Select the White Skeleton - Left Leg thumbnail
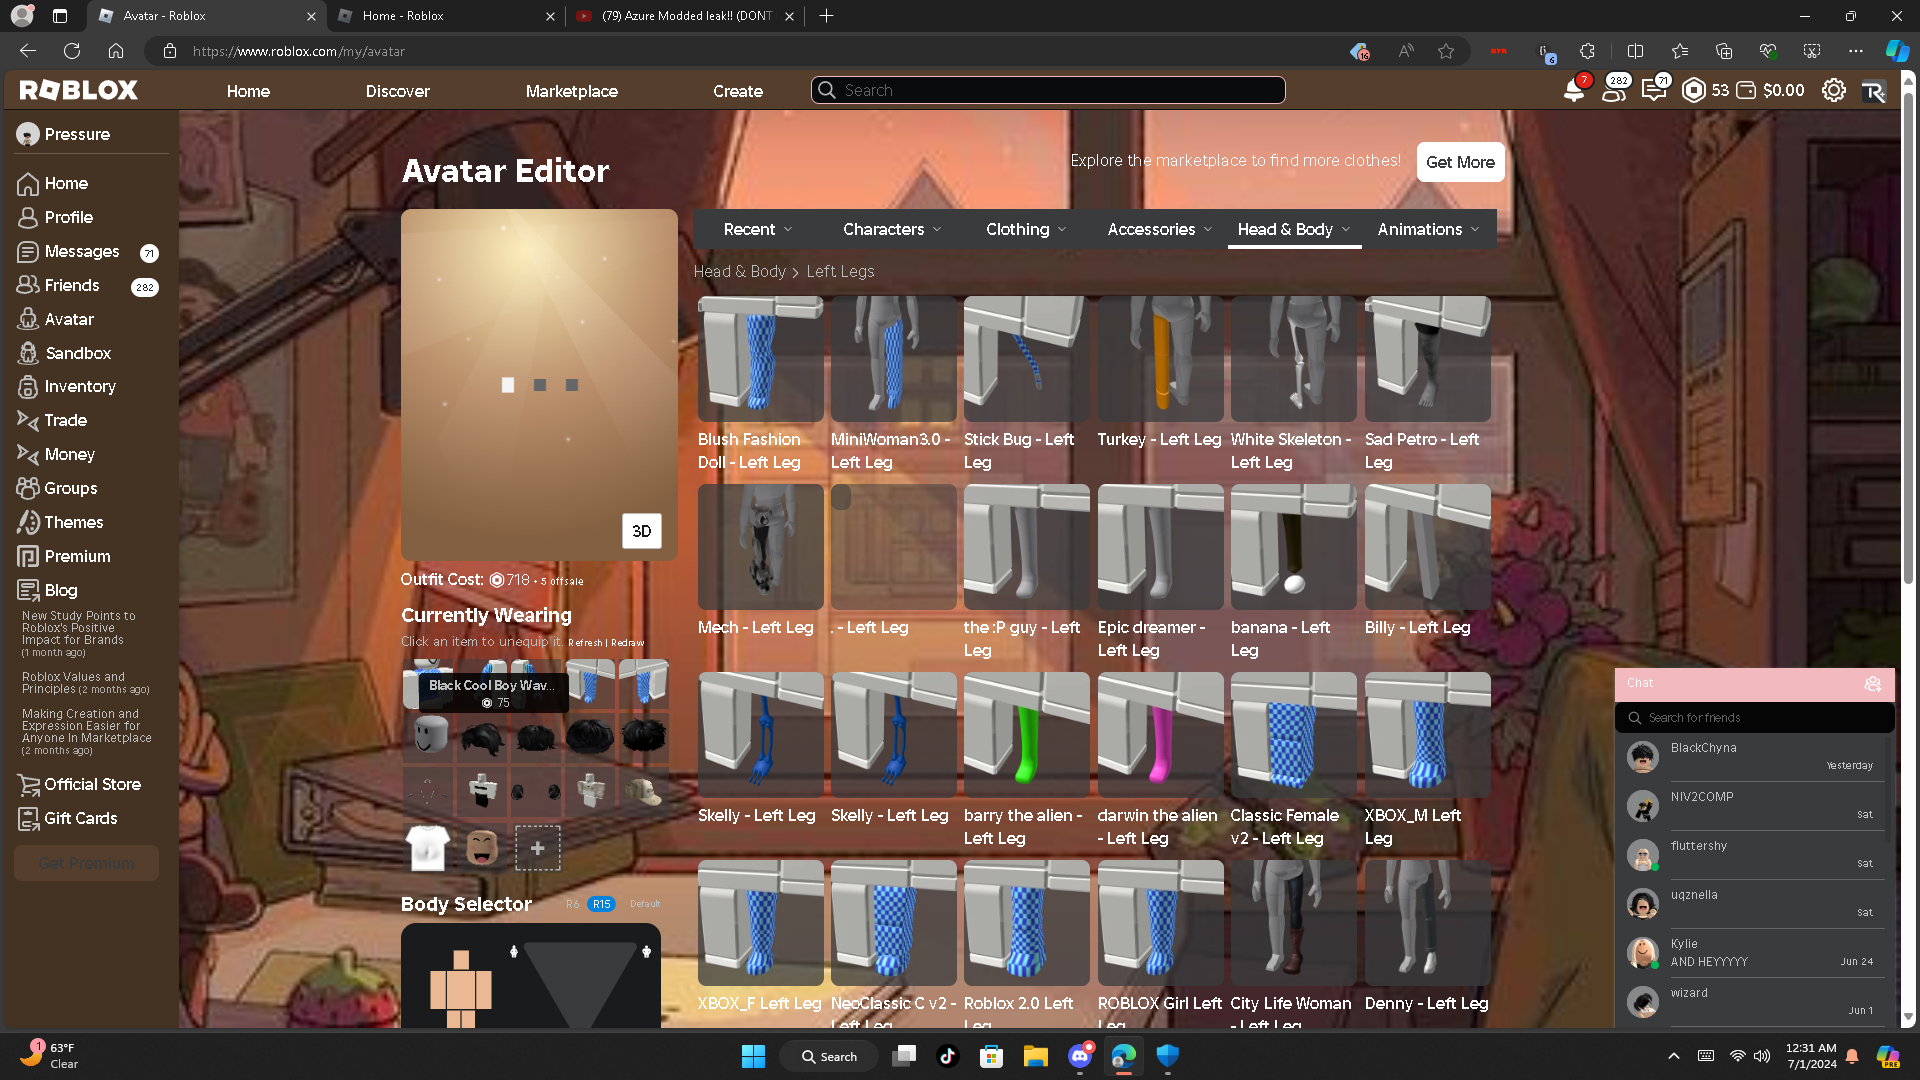 tap(1293, 358)
